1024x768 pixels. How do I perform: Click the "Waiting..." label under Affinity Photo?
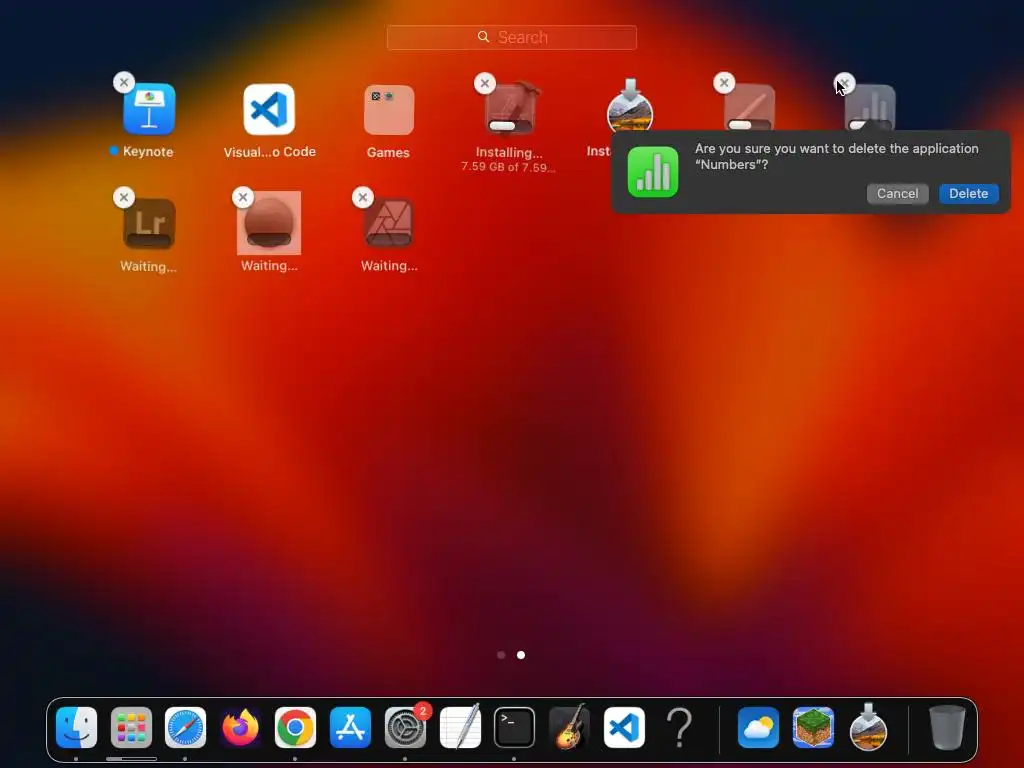point(389,266)
